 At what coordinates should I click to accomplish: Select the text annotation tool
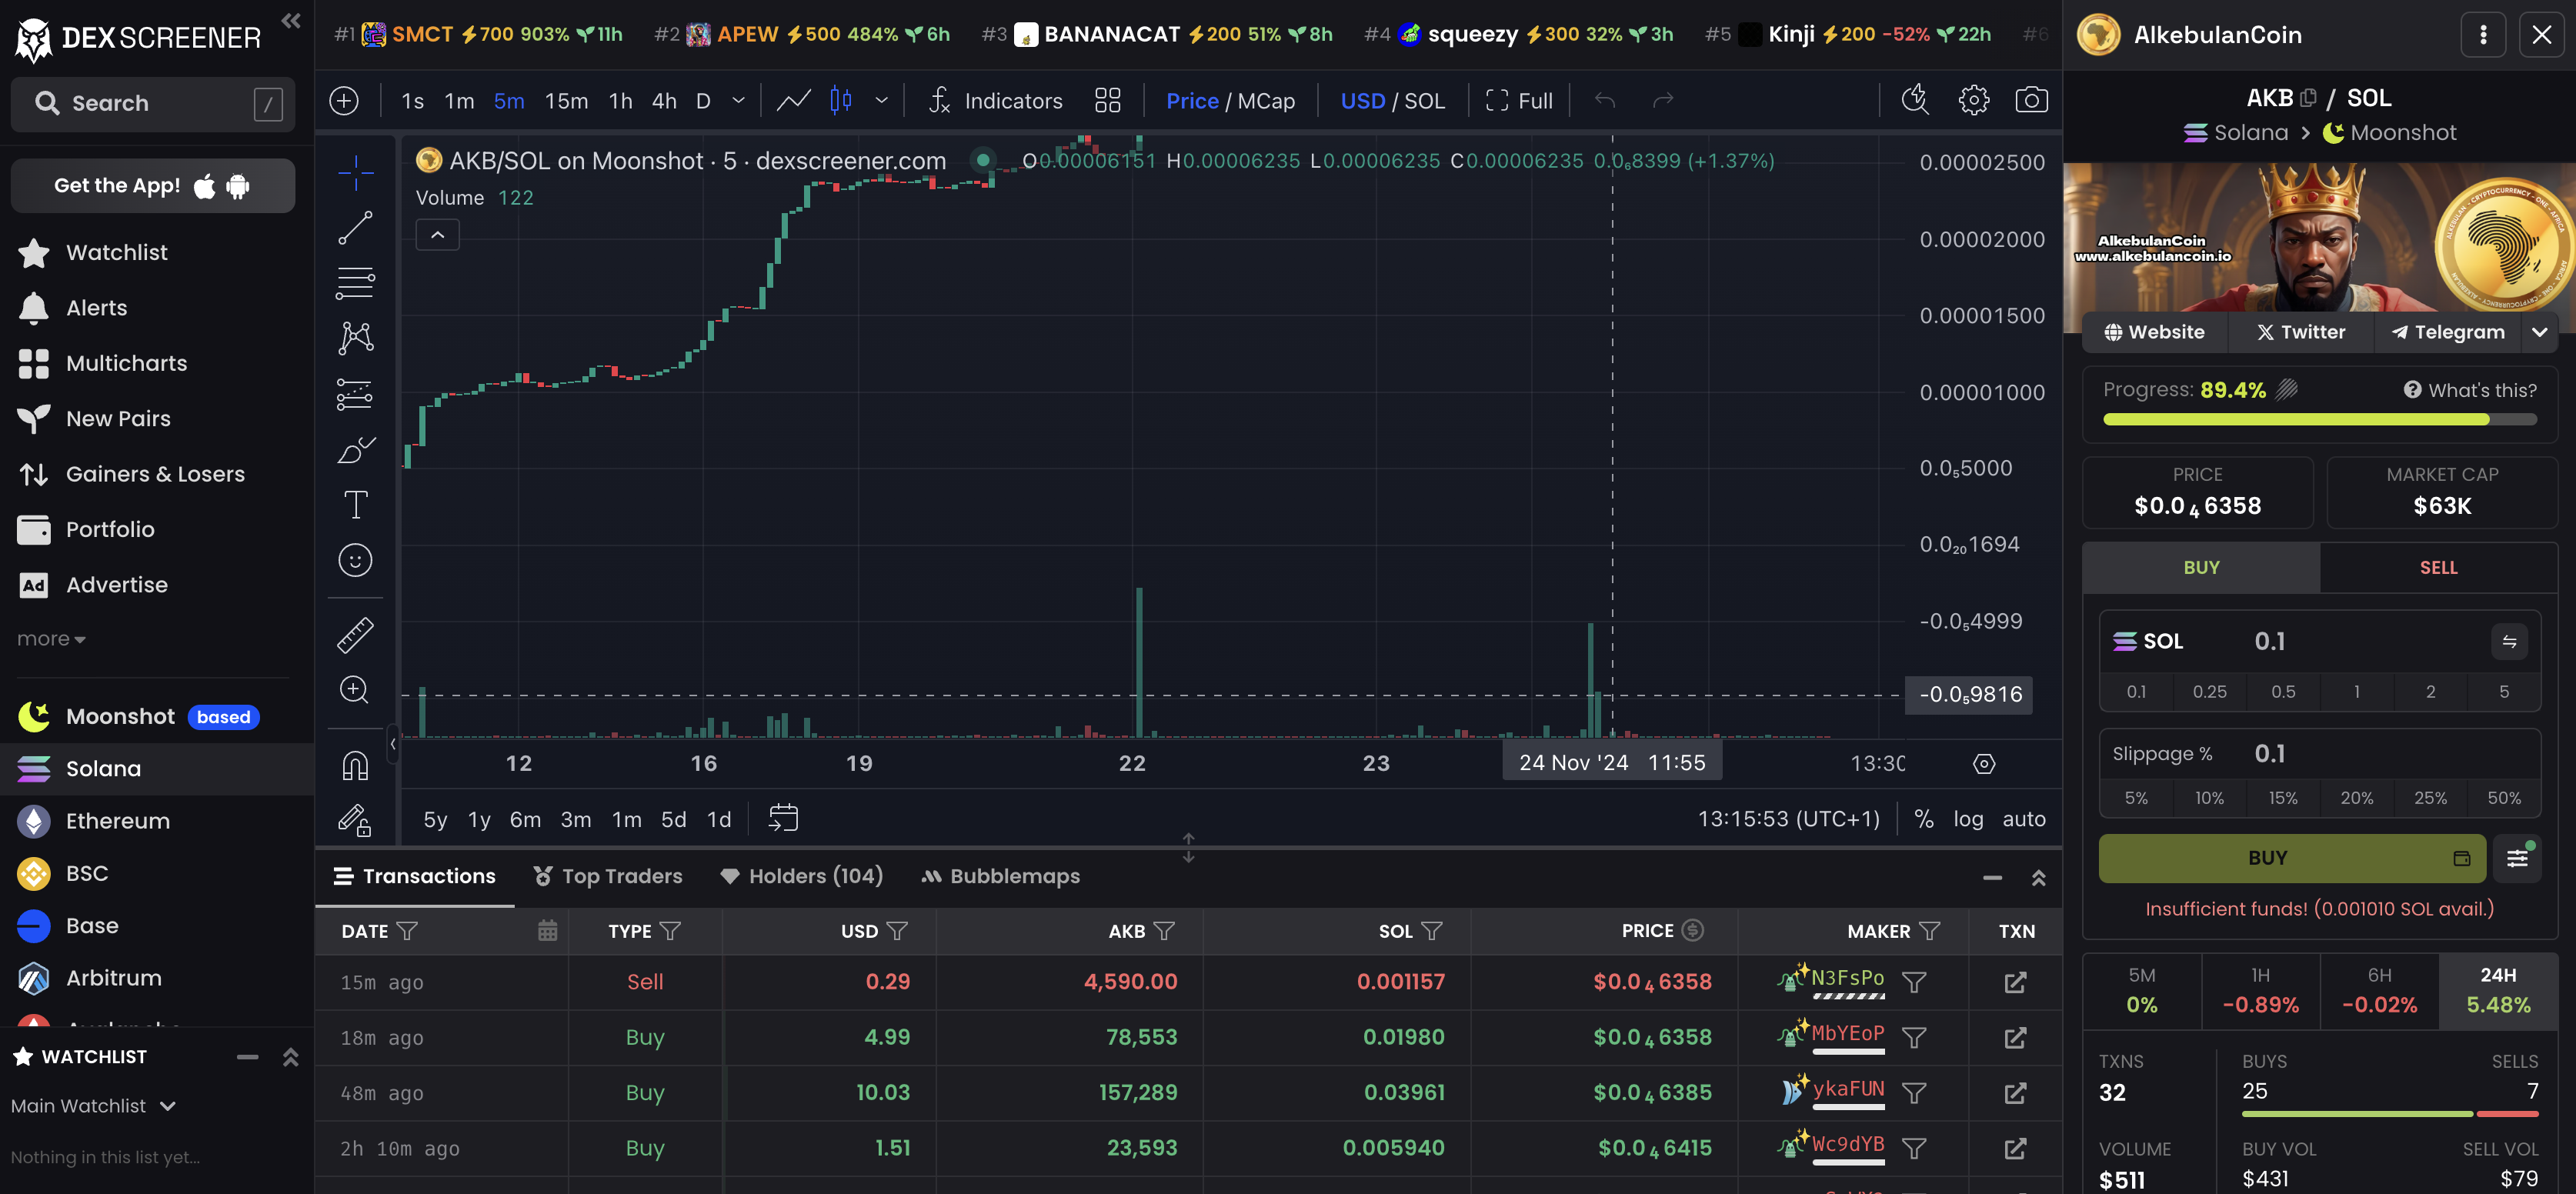355,505
